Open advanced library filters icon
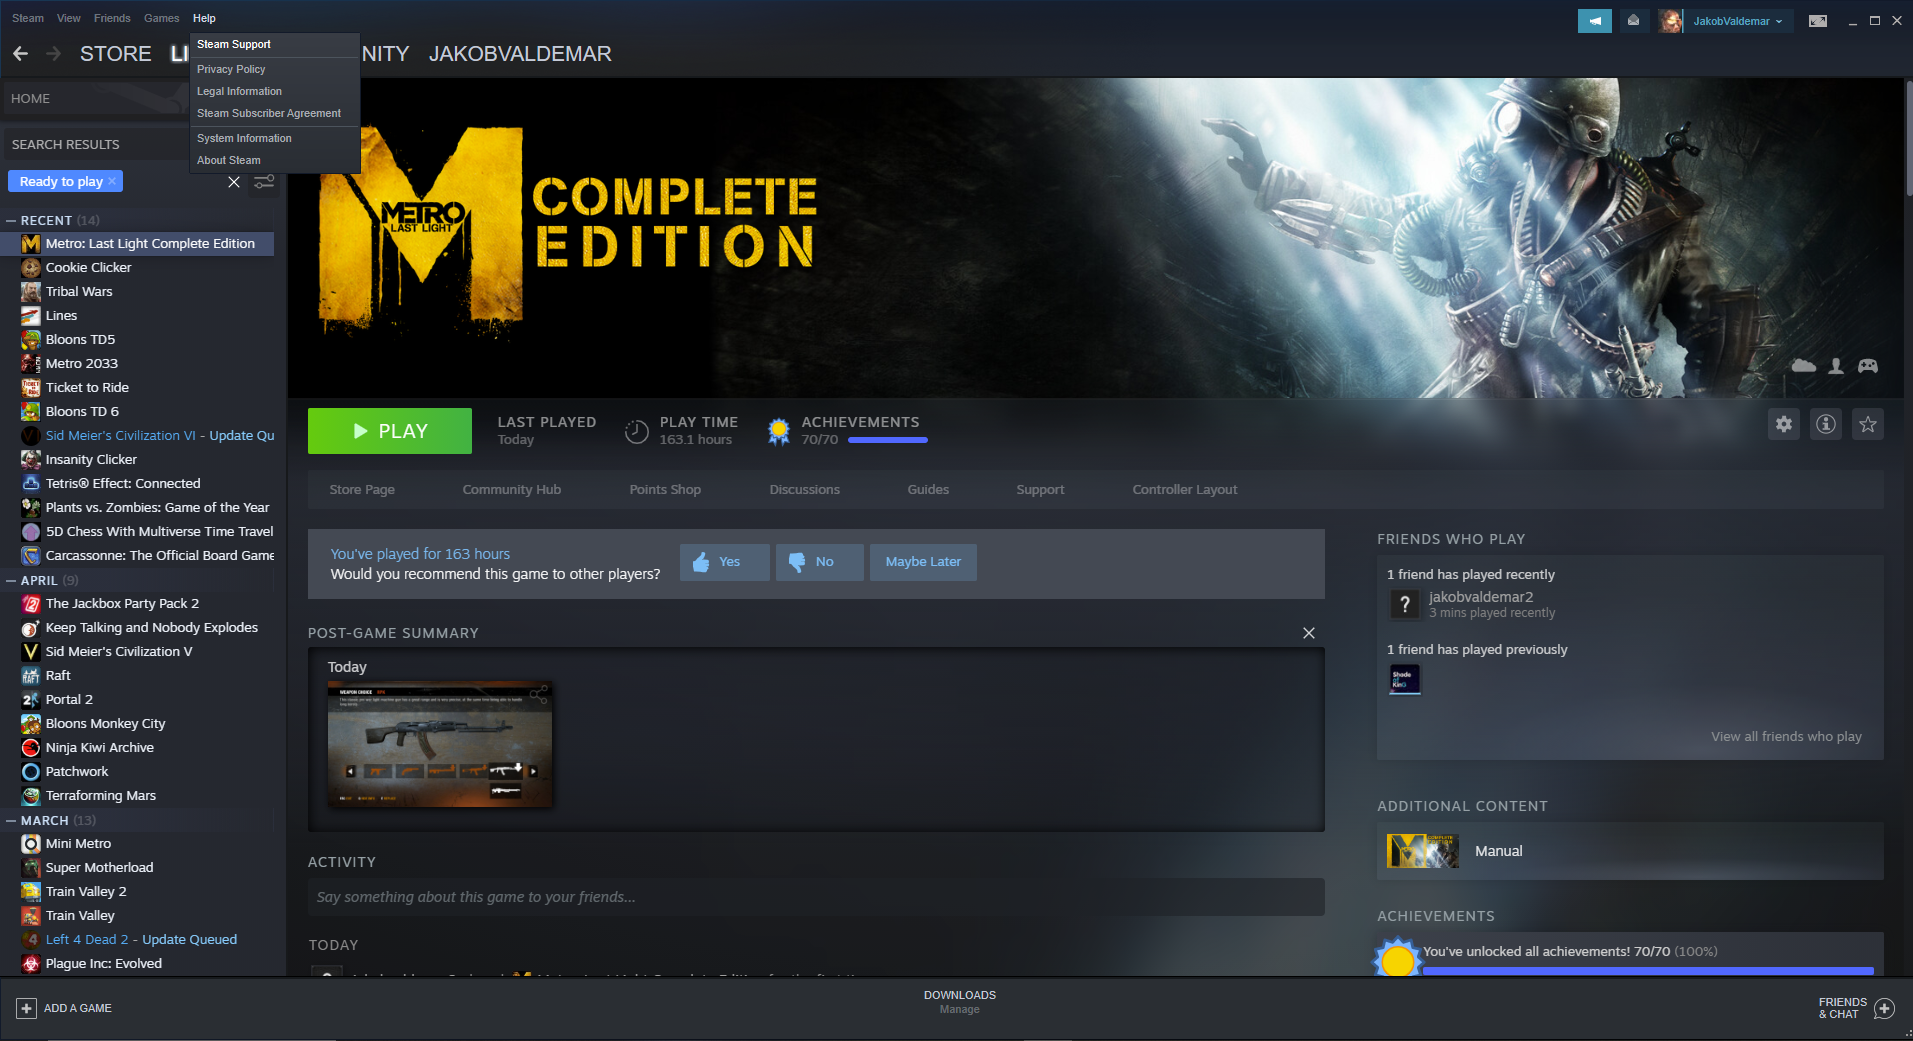Image resolution: width=1913 pixels, height=1041 pixels. tap(264, 182)
